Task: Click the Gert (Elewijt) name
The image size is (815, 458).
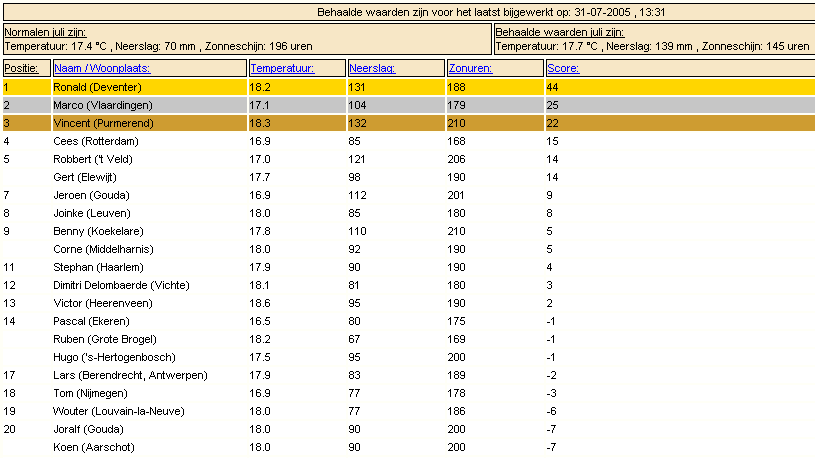Action: coord(85,177)
